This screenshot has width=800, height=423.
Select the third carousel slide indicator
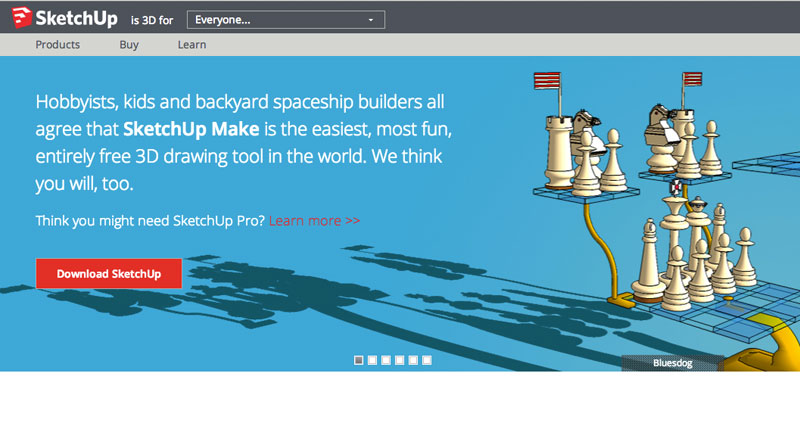[386, 360]
